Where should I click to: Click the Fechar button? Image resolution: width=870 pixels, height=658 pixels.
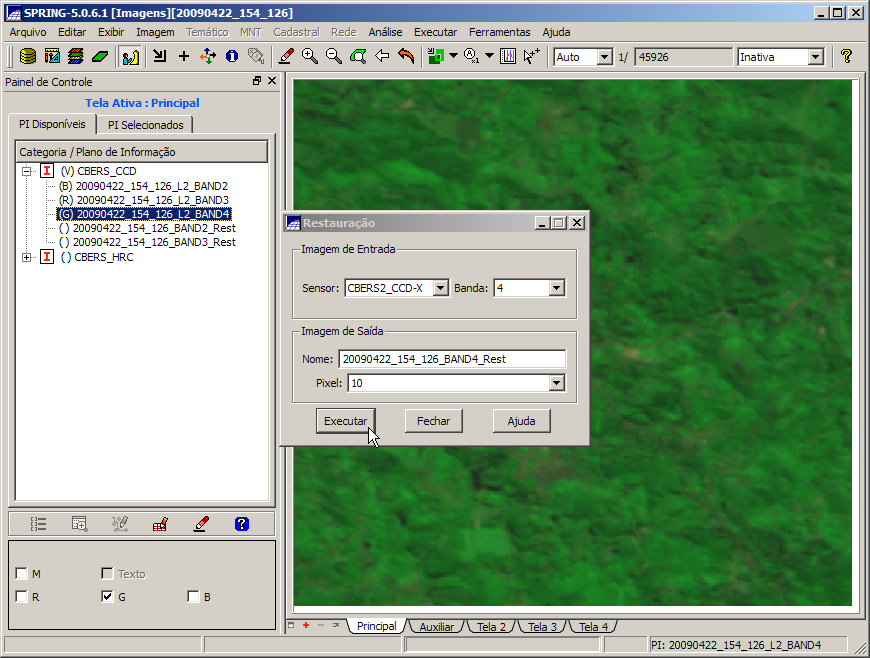[433, 421]
